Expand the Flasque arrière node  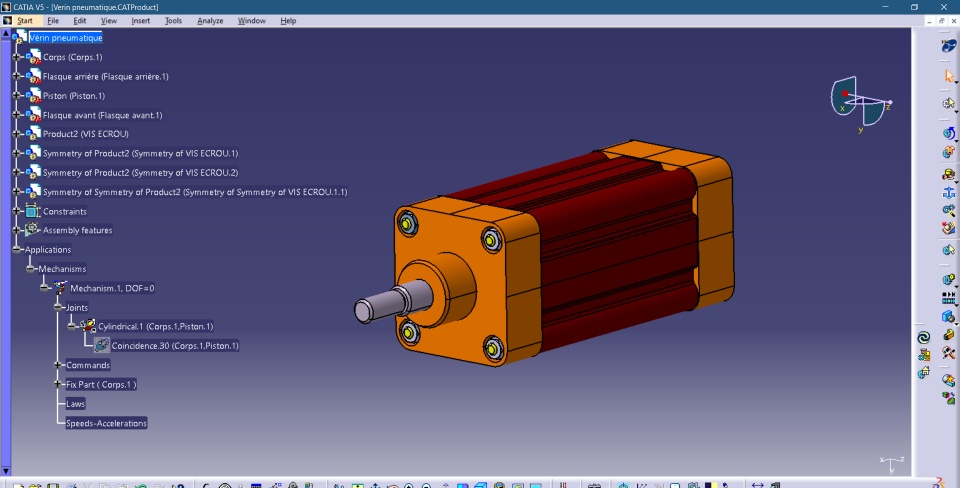pyautogui.click(x=17, y=77)
